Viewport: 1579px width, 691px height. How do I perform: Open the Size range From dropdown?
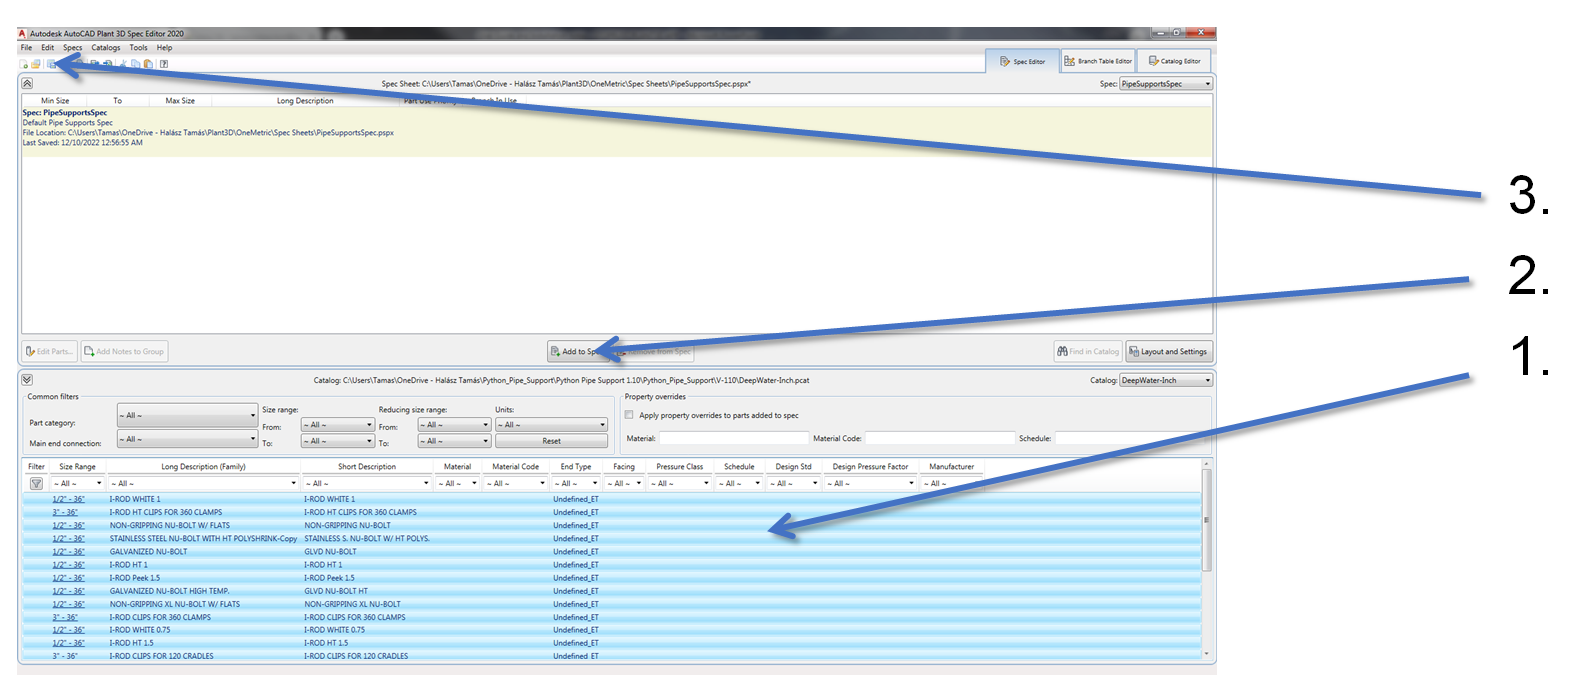click(x=338, y=425)
